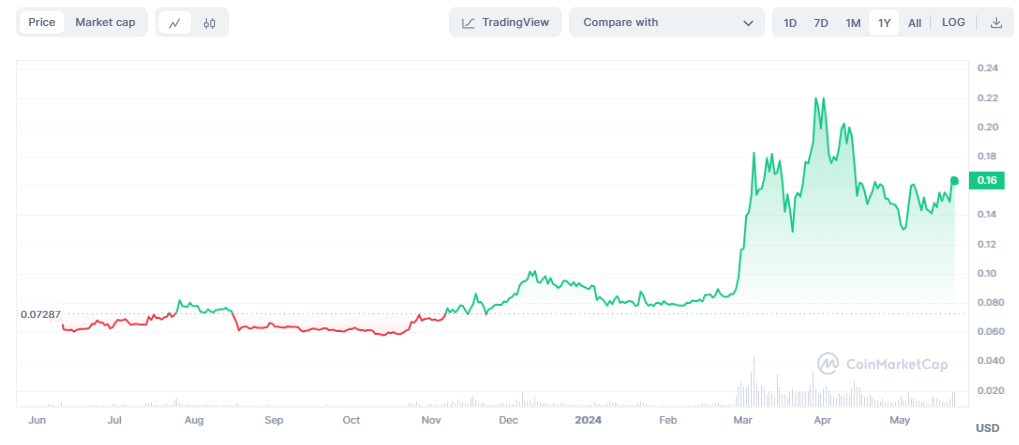This screenshot has height=445, width=1019.
Task: Toggle LOG scale on chart
Action: (954, 22)
